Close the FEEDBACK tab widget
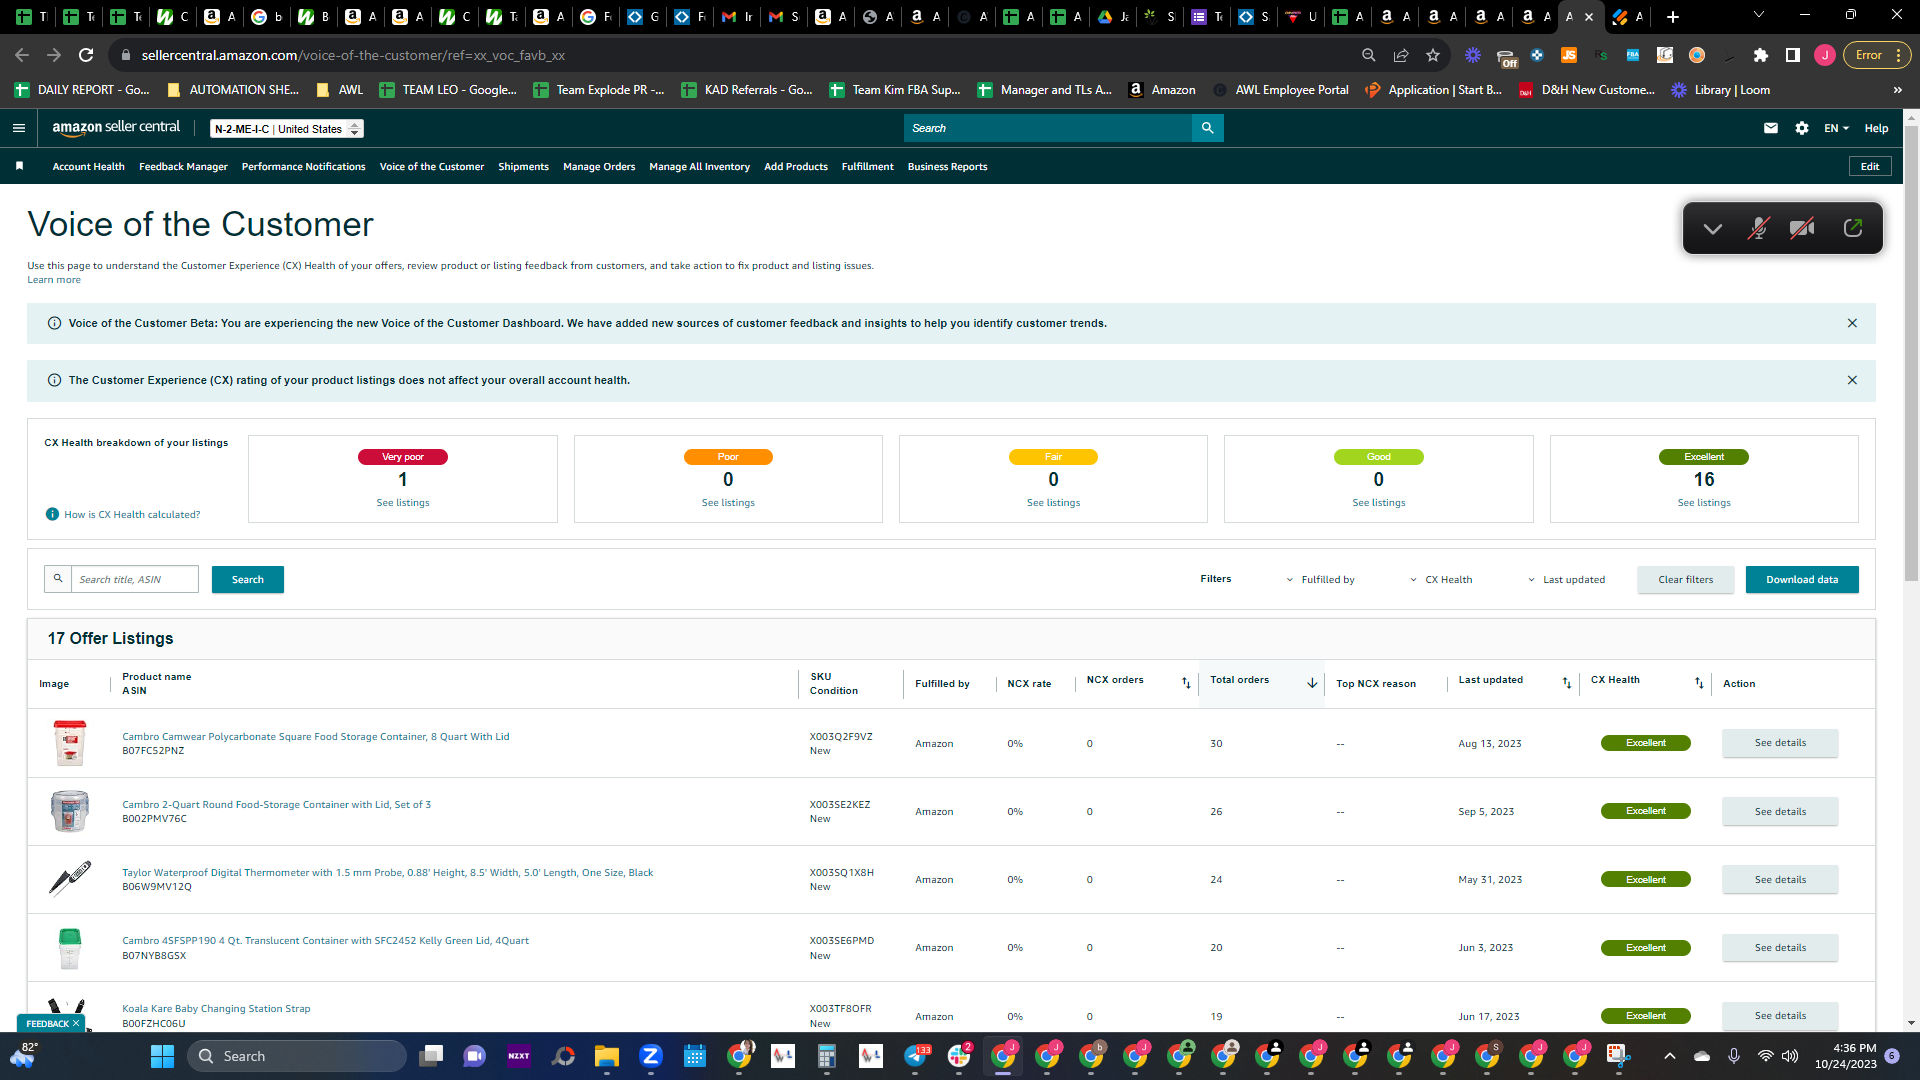Image resolution: width=1920 pixels, height=1080 pixels. point(75,1024)
